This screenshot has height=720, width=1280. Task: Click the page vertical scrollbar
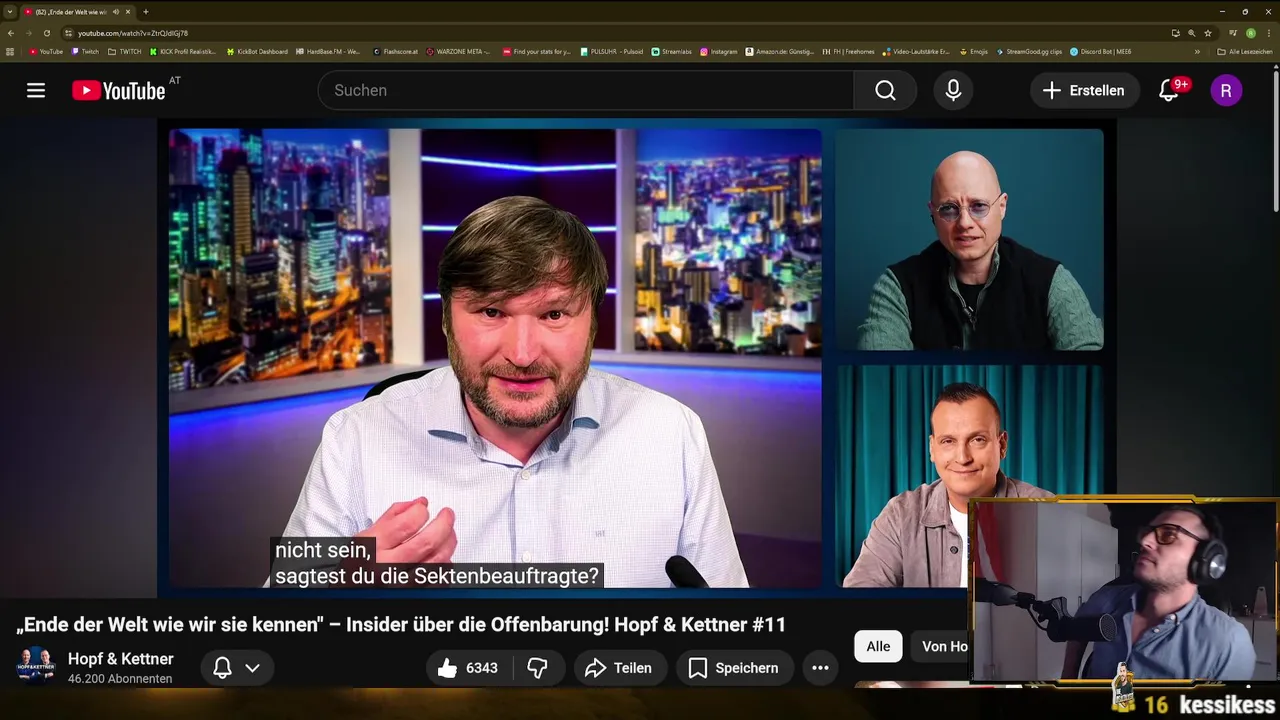point(1276,140)
